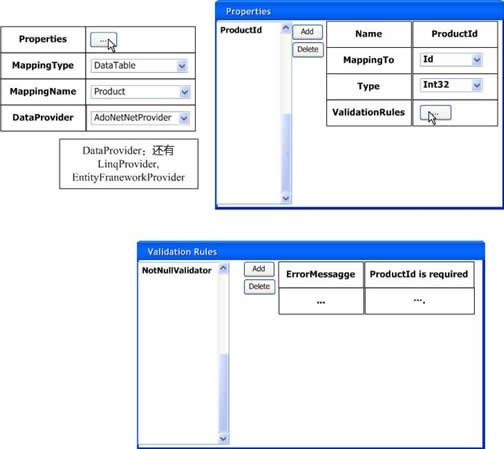This screenshot has width=504, height=449.
Task: Select ProductId in the Properties list
Action: 241,30
